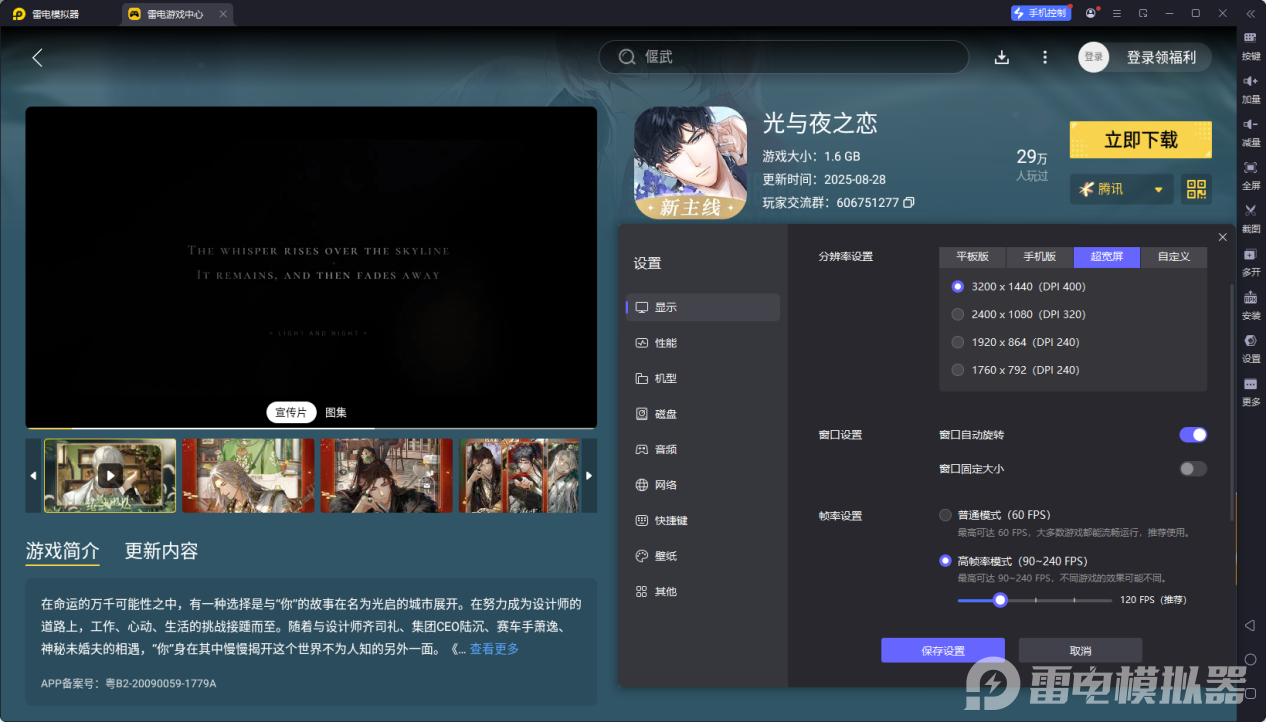The height and width of the screenshot is (722, 1266).
Task: Click the fullscreen icon in right sidebar
Action: [x=1250, y=168]
